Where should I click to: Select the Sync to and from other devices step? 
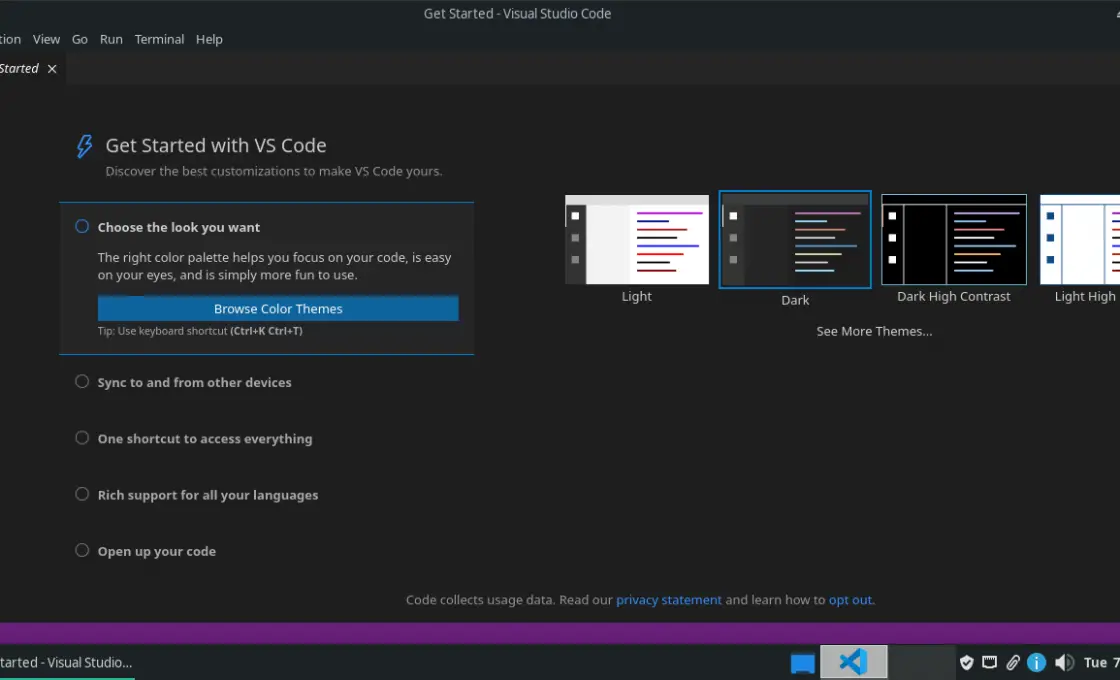[x=194, y=382]
